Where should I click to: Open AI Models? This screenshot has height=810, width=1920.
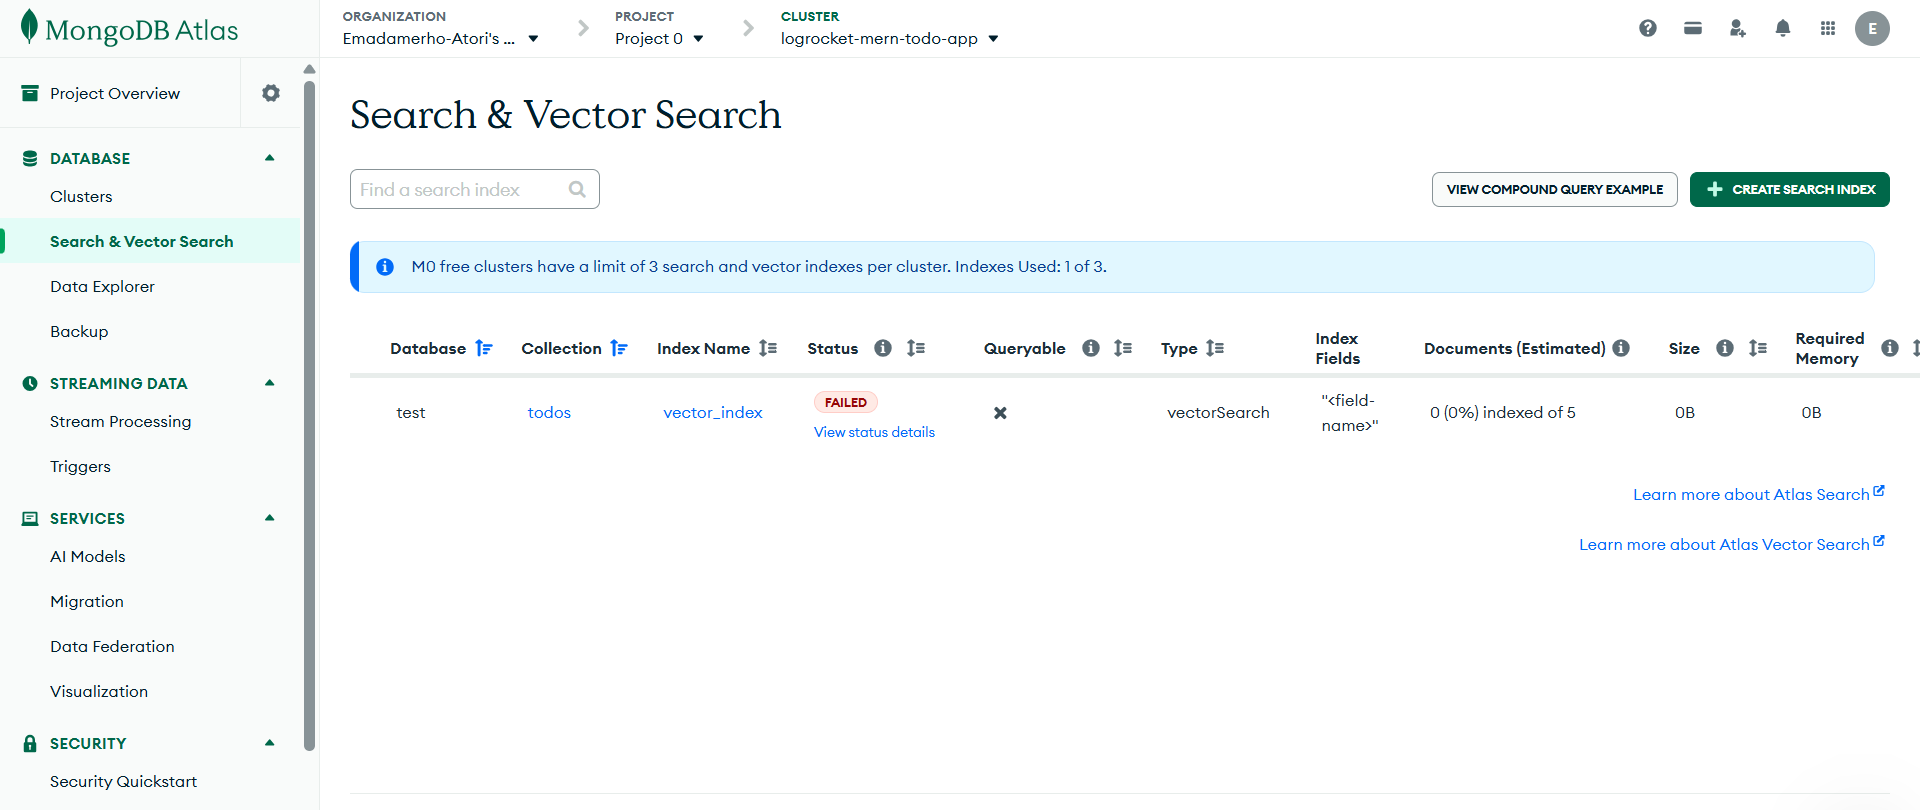coord(88,557)
